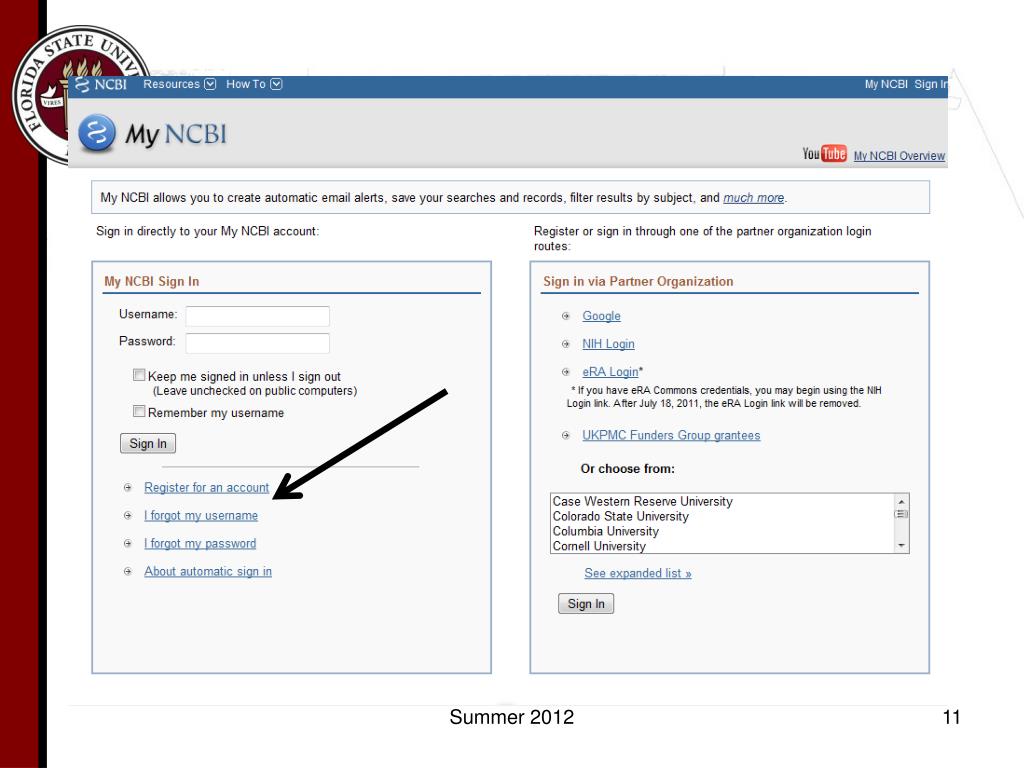Viewport: 1024px width, 768px height.
Task: Click bullet icon beside Register for an account
Action: pyautogui.click(x=128, y=488)
